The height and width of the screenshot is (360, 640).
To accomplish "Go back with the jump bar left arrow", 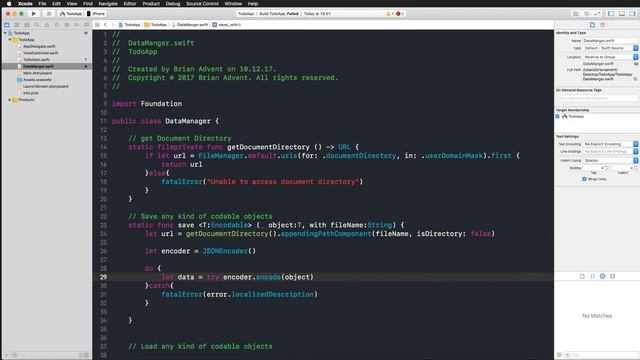I will [105, 25].
